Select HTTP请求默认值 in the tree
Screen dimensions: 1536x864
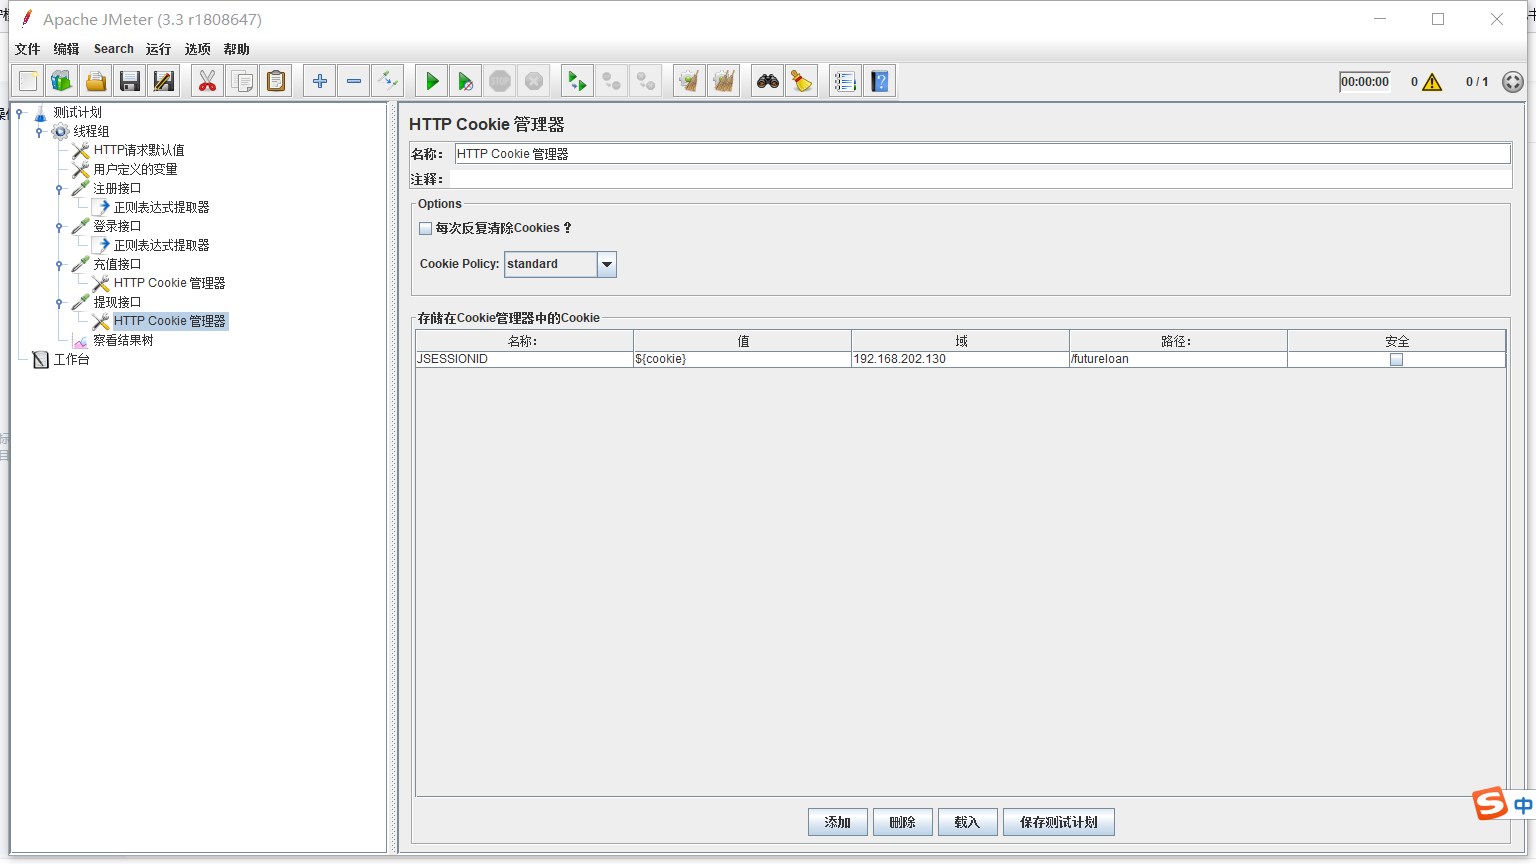pyautogui.click(x=139, y=150)
